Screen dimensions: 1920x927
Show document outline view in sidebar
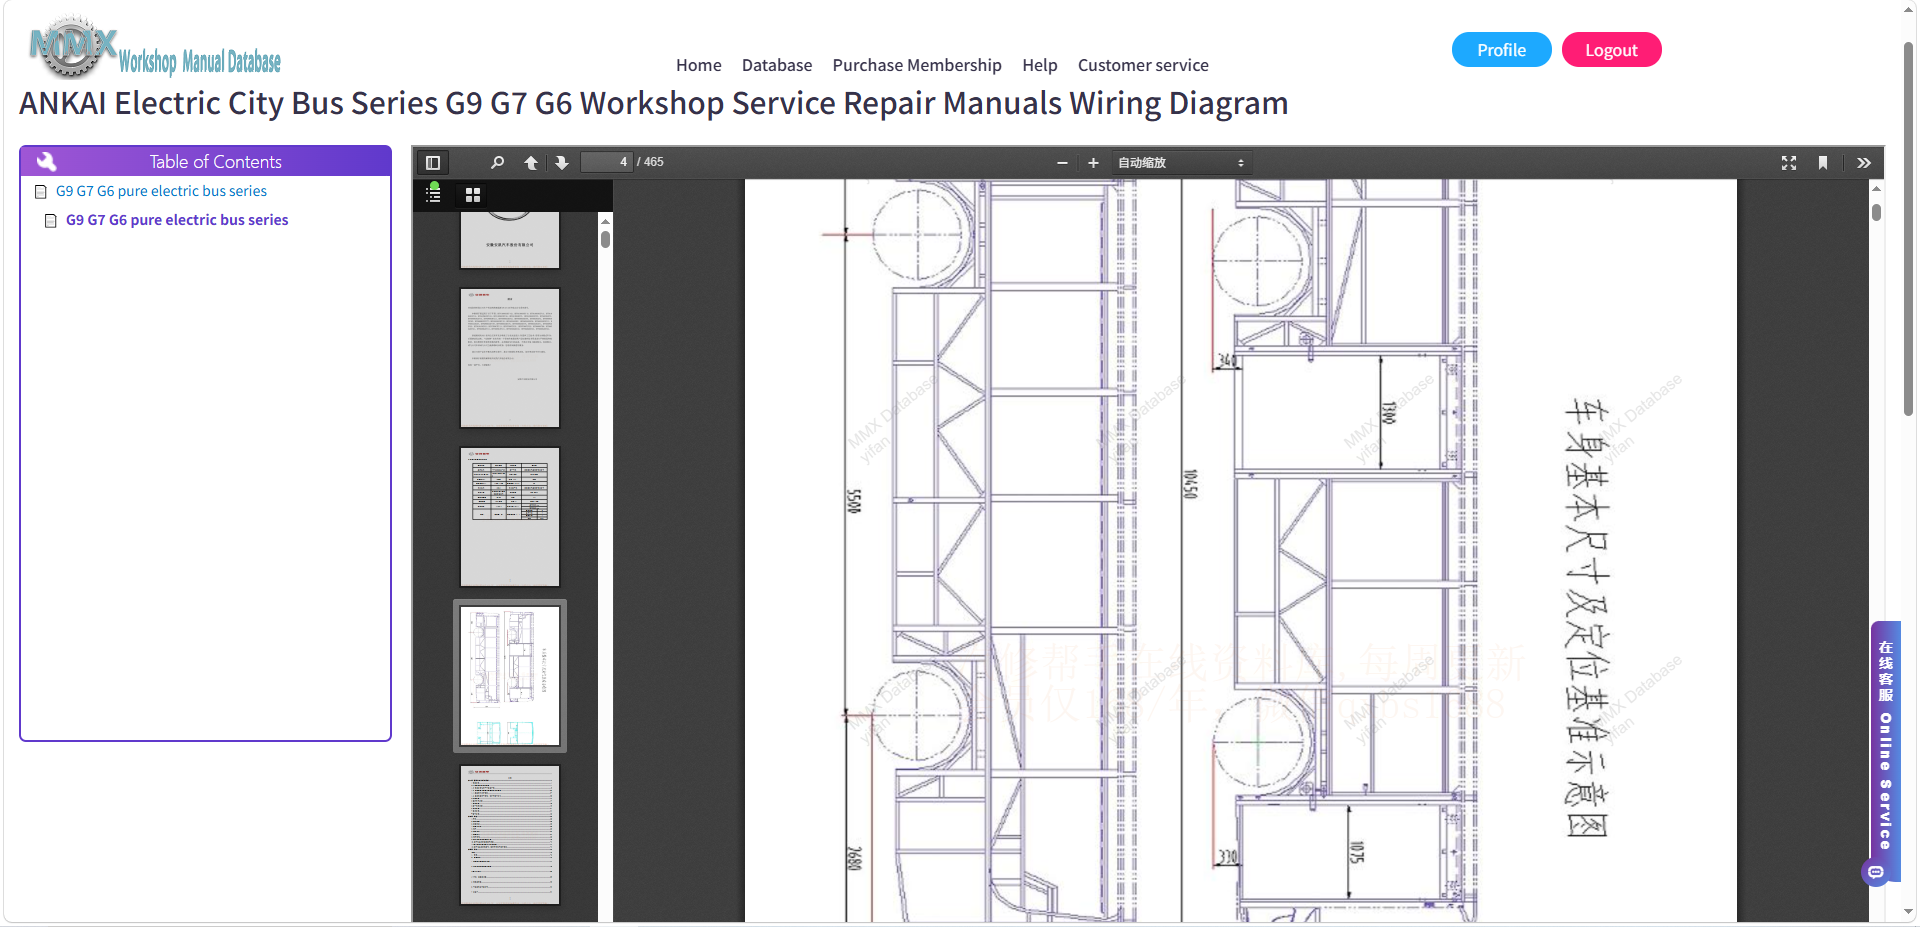tap(434, 194)
